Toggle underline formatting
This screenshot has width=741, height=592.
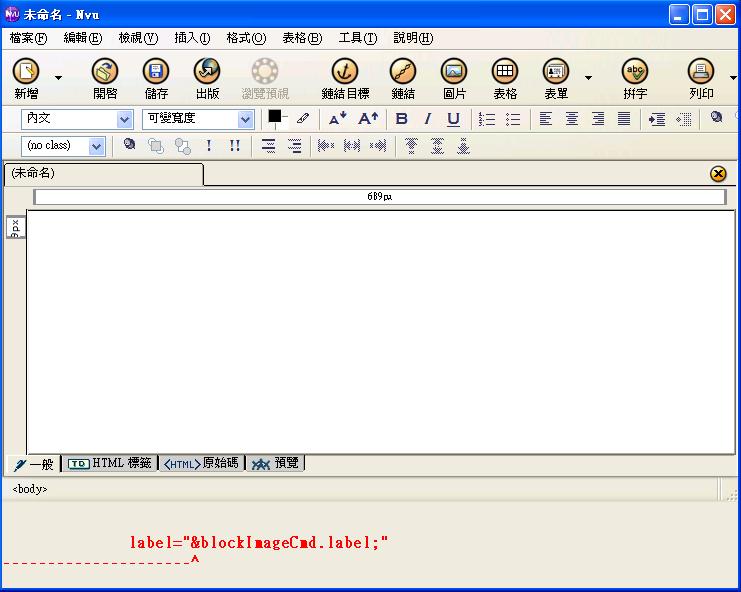453,119
